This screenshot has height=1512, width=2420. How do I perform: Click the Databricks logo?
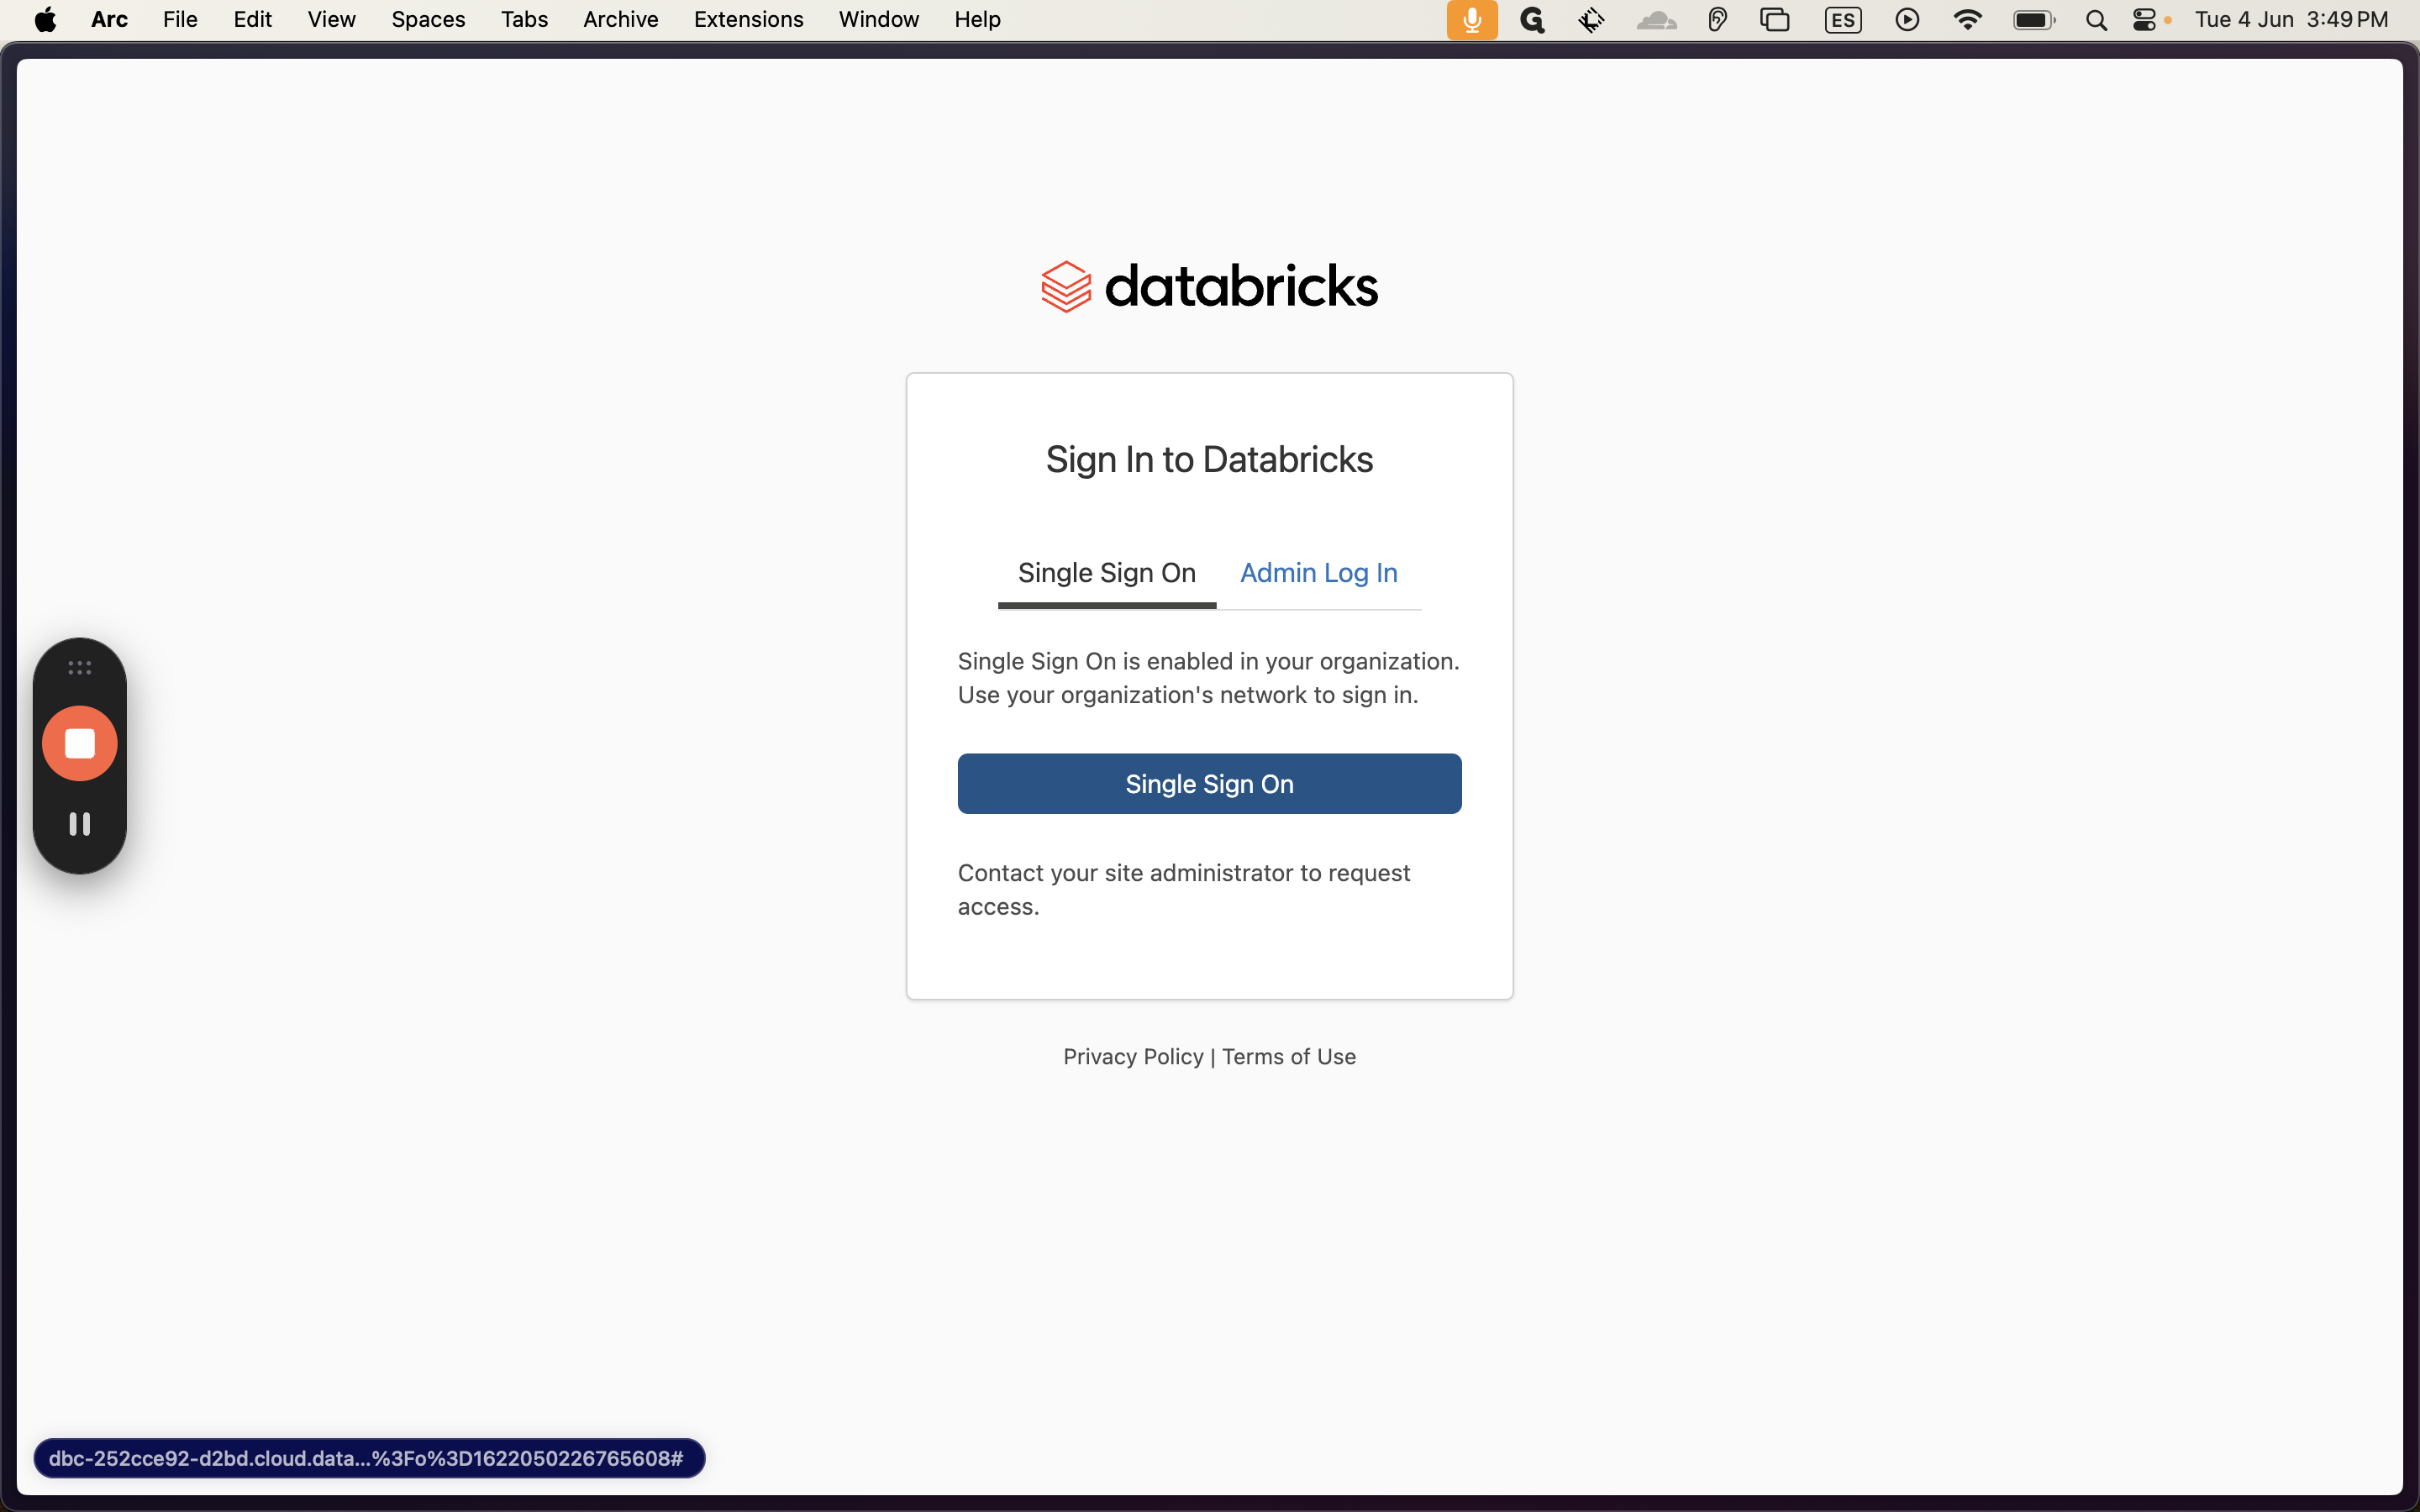[1209, 286]
